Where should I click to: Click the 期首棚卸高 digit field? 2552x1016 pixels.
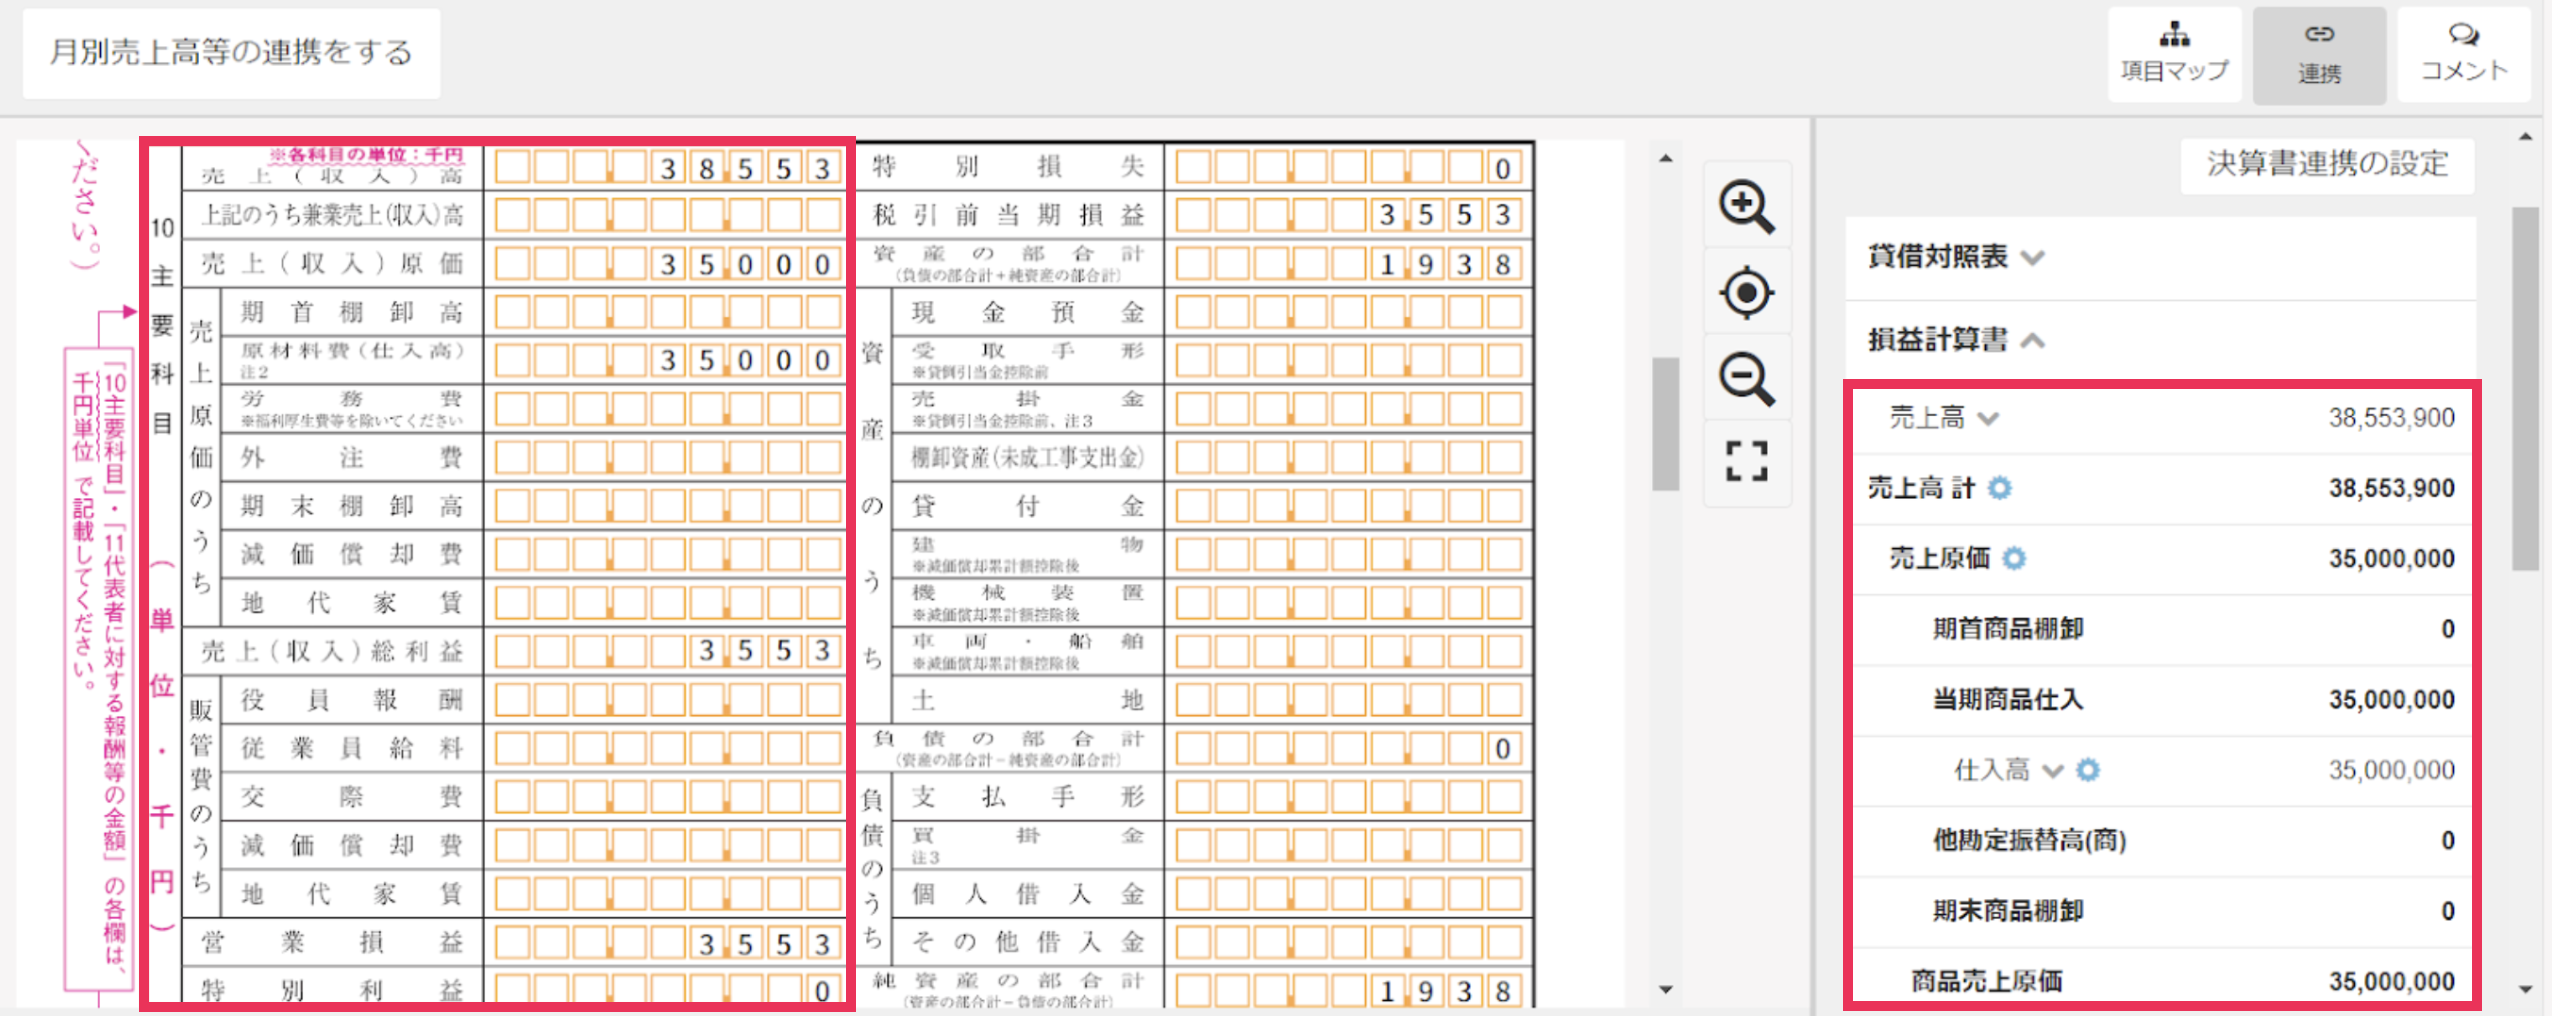pyautogui.click(x=668, y=312)
